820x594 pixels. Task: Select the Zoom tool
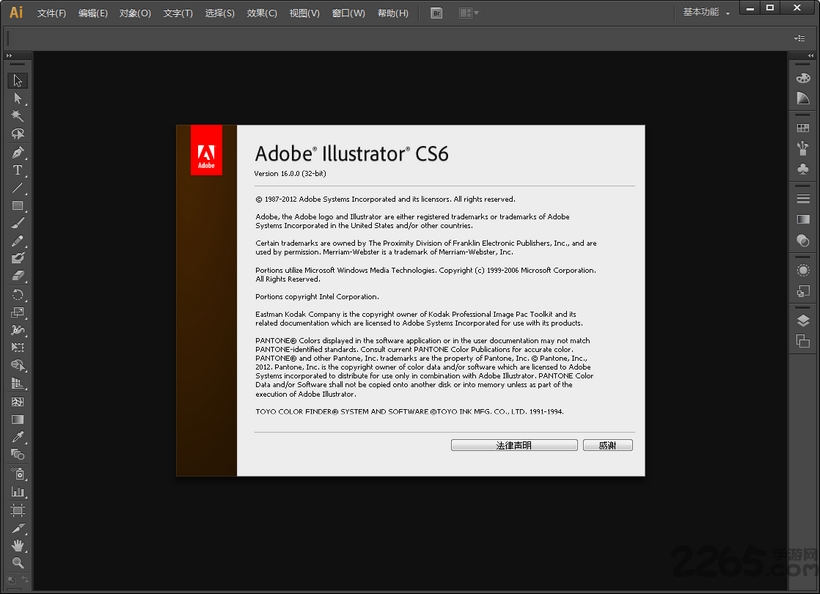tap(18, 563)
